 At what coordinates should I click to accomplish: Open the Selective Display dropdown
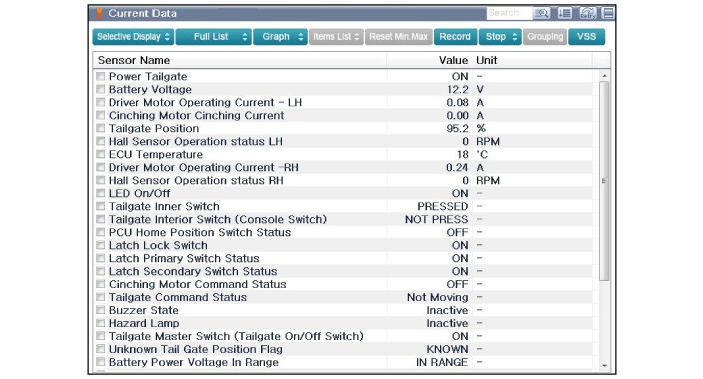pos(133,37)
